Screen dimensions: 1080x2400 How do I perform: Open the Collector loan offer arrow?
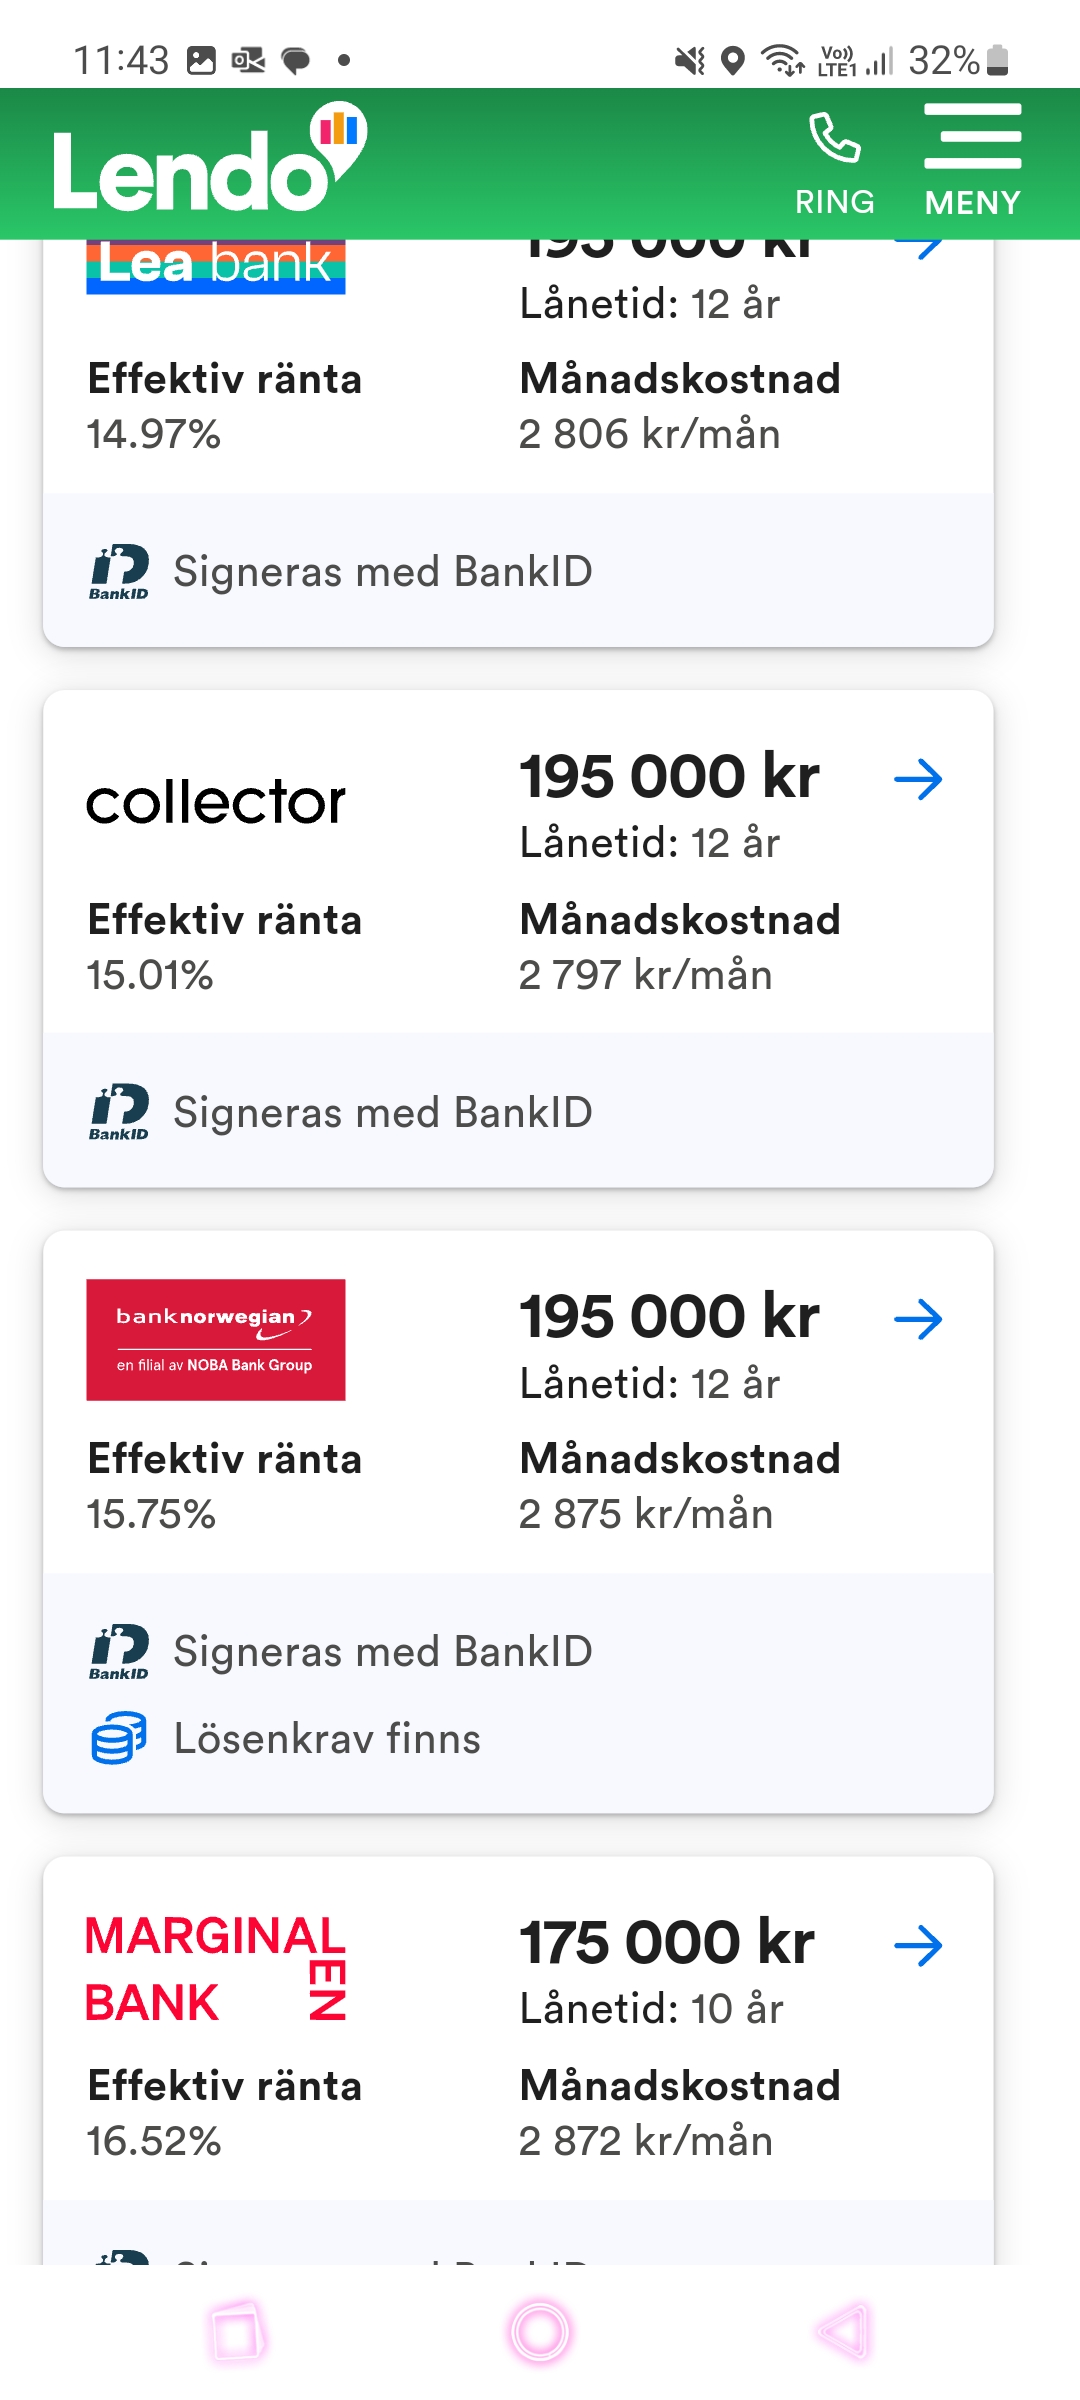(918, 780)
